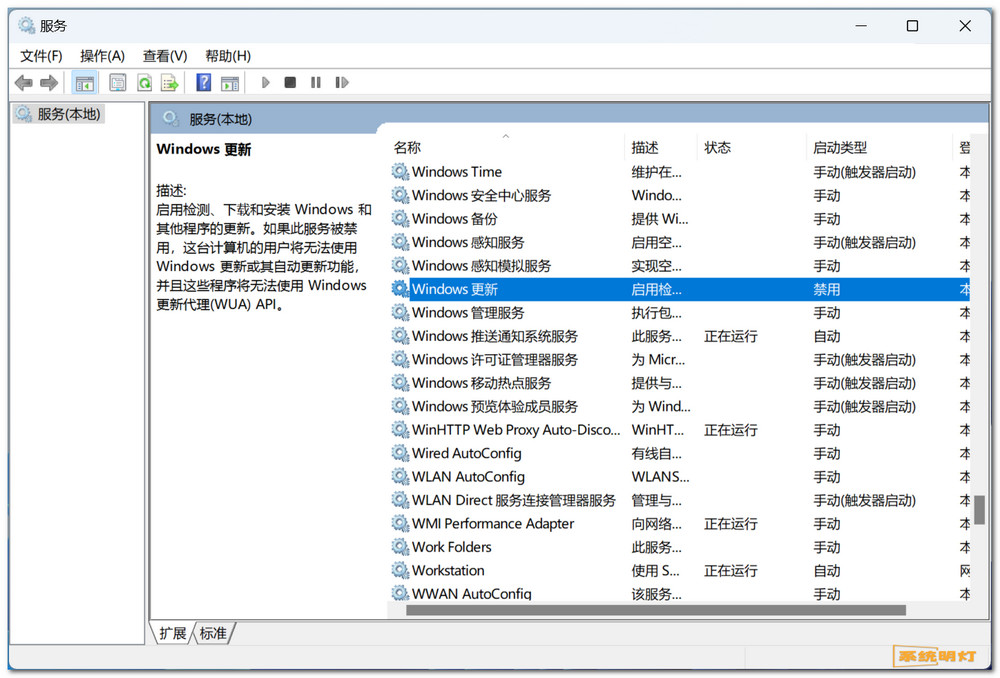Image resolution: width=1000 pixels, height=678 pixels.
Task: Open the 文件(F) menu
Action: tap(41, 55)
